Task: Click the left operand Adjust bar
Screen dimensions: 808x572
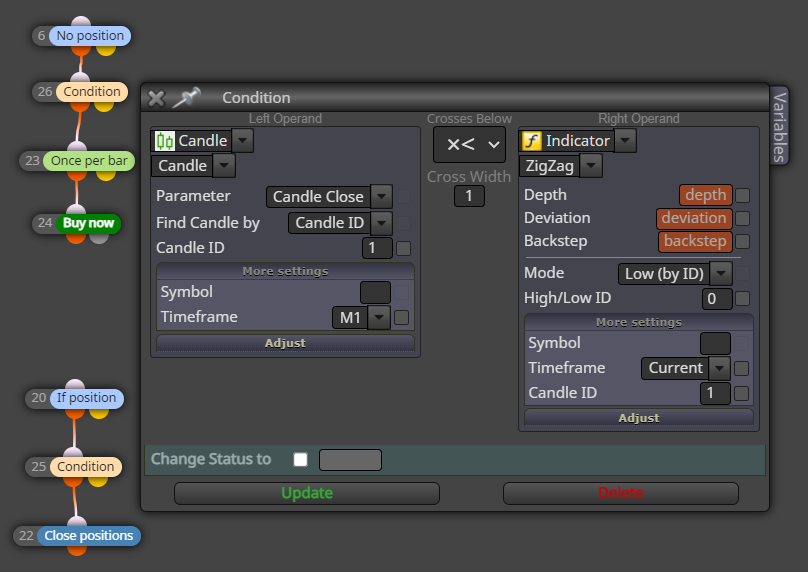Action: [x=285, y=343]
